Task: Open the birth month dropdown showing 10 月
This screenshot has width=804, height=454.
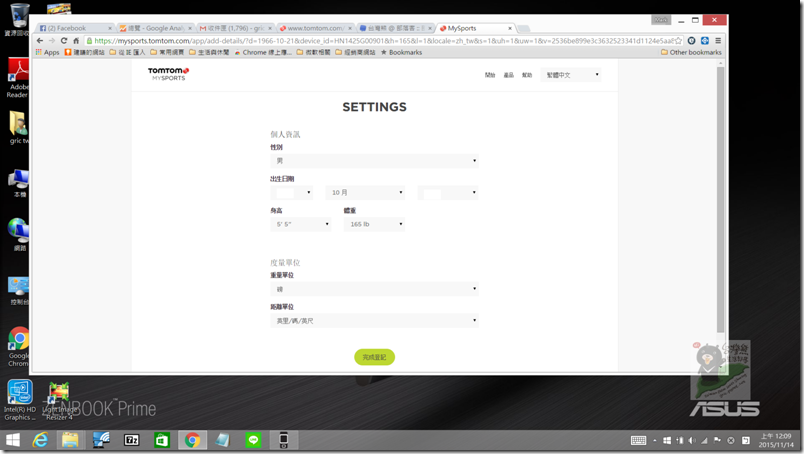Action: point(365,192)
